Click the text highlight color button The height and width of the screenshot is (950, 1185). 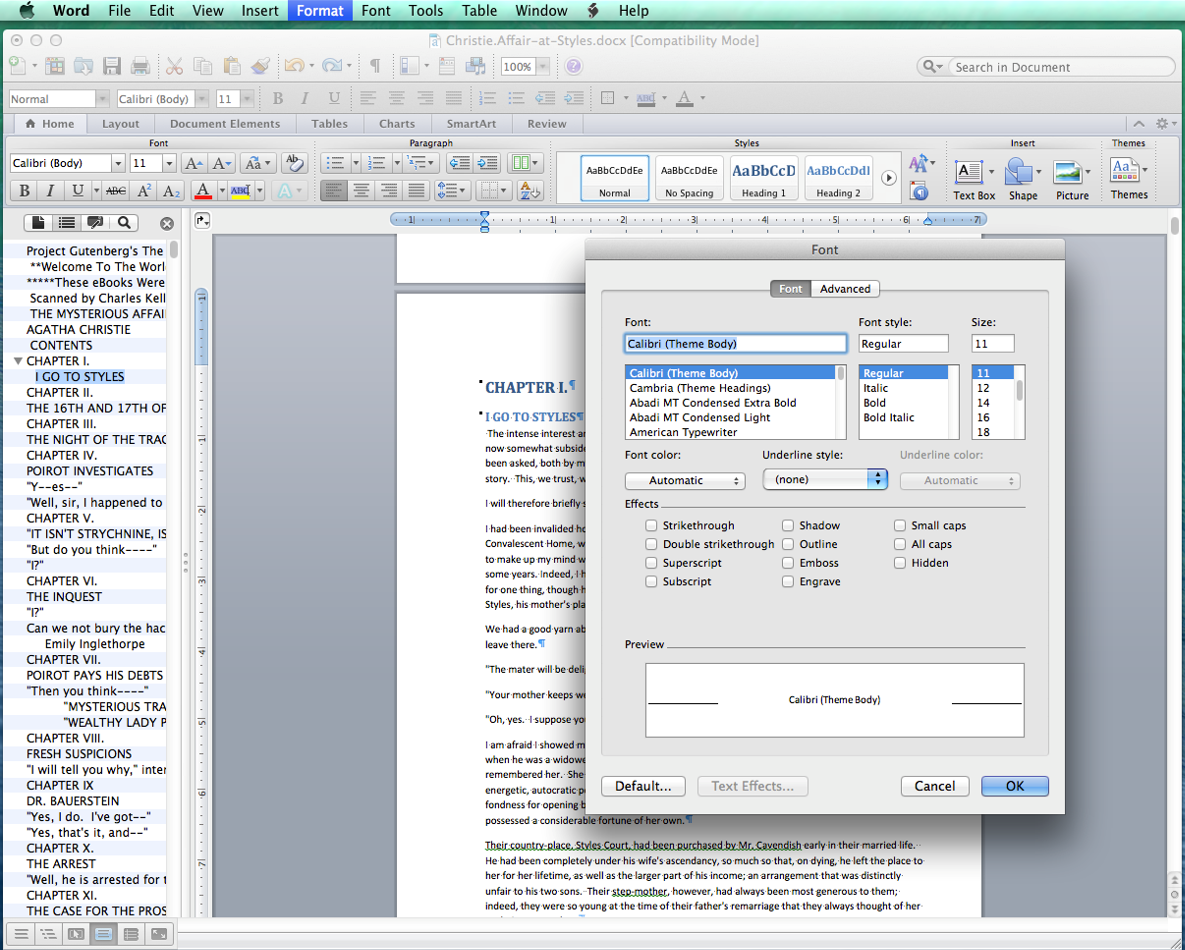pos(240,191)
